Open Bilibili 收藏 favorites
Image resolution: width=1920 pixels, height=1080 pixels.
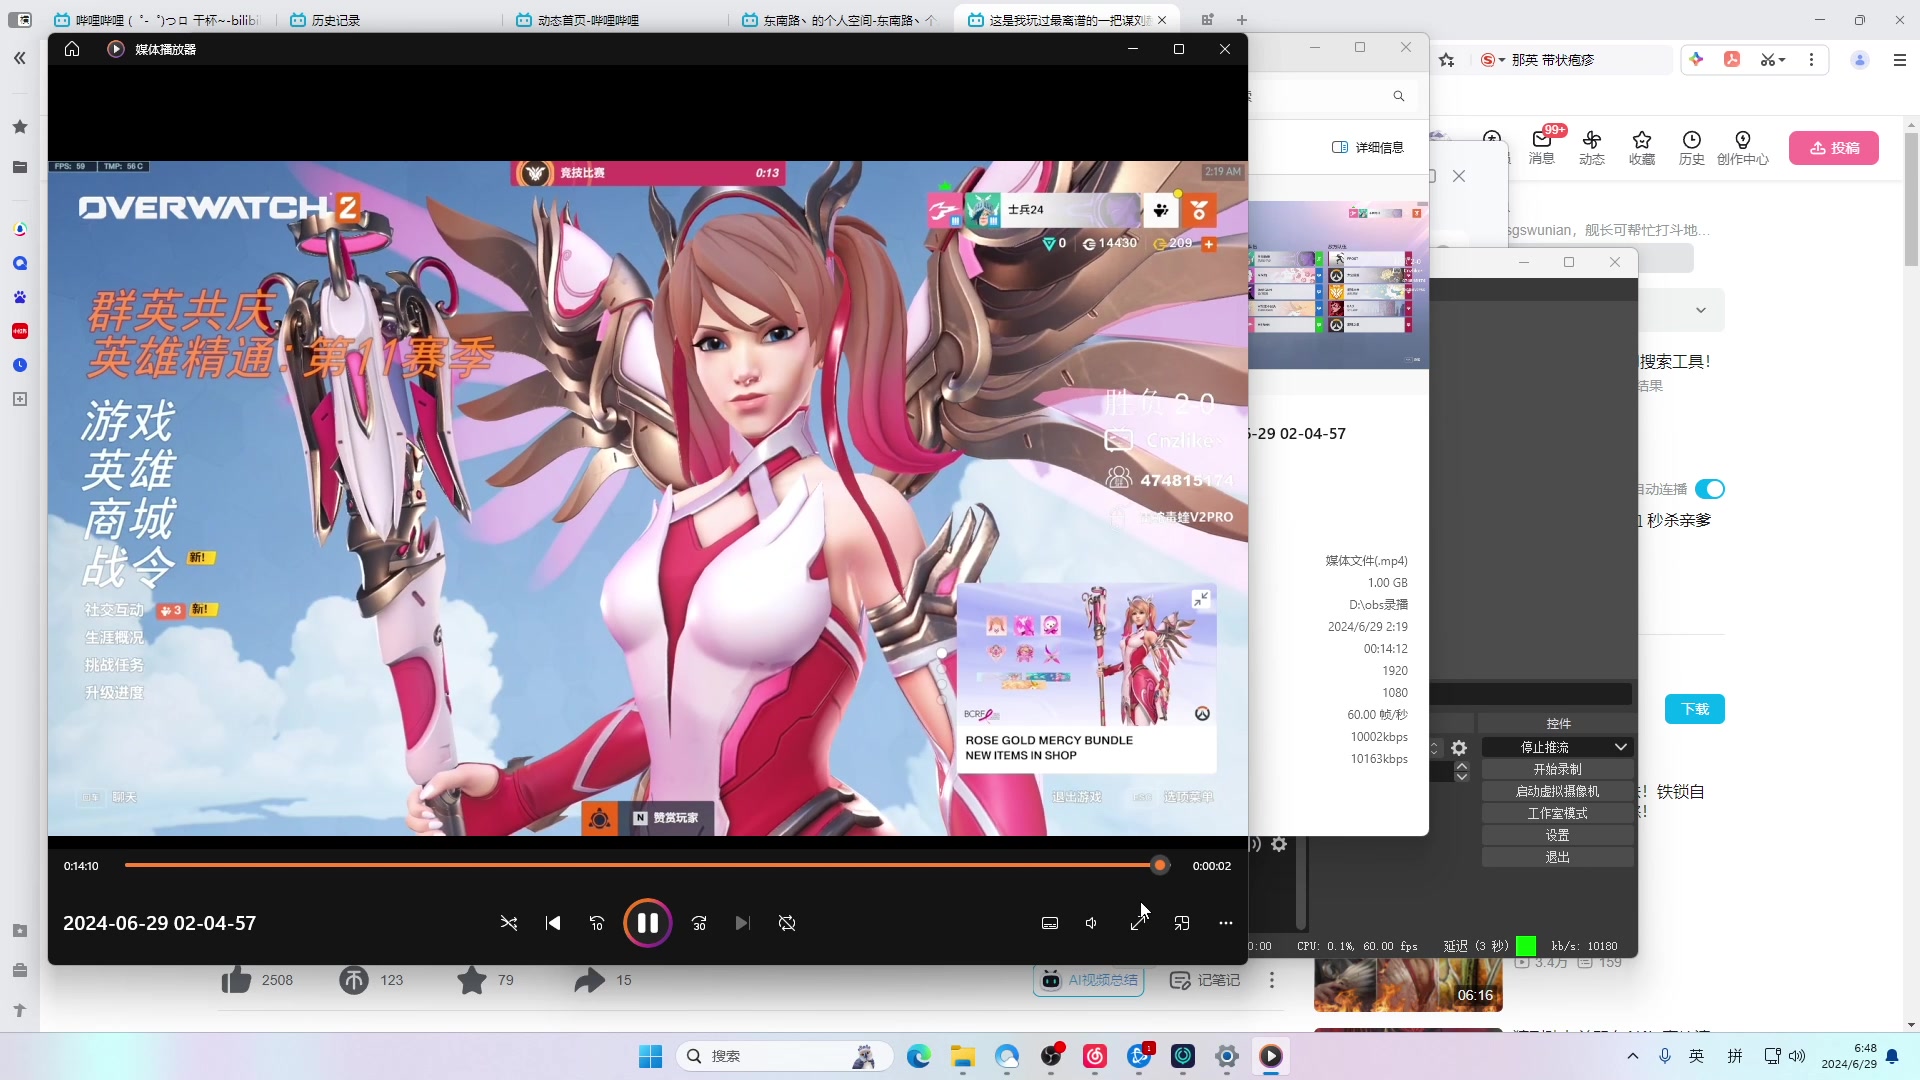[x=1642, y=147]
